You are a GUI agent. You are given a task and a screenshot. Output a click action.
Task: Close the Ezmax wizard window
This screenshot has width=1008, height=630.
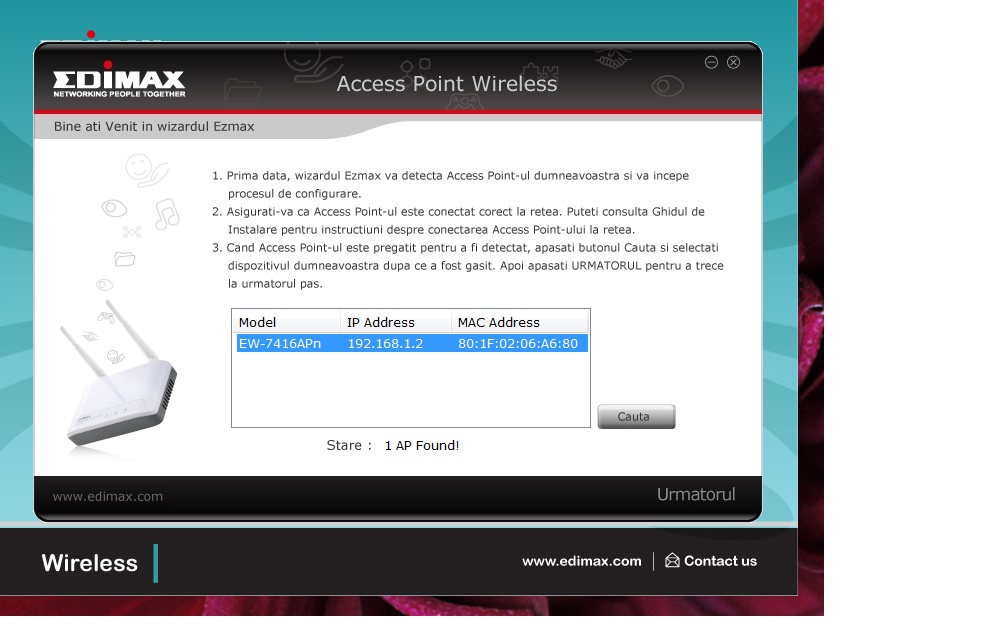click(x=734, y=62)
